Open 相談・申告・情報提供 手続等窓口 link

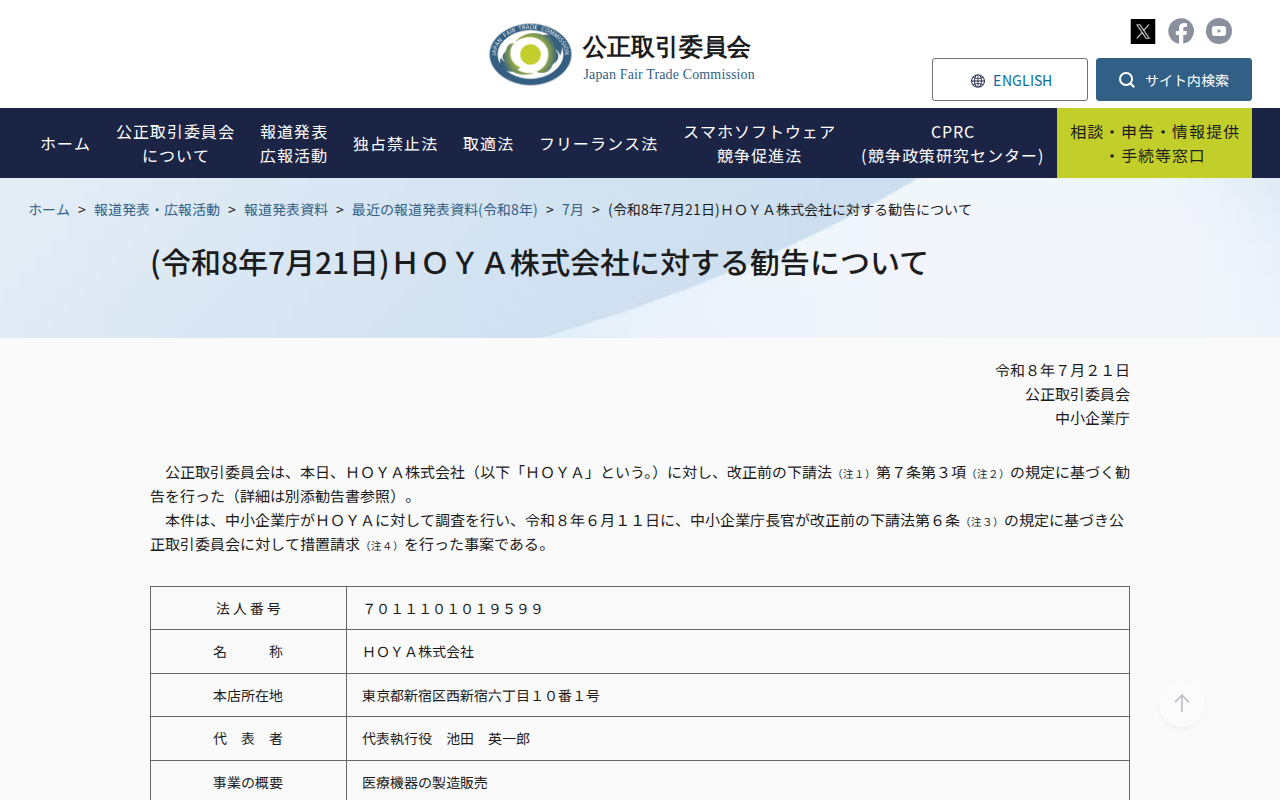(1154, 144)
